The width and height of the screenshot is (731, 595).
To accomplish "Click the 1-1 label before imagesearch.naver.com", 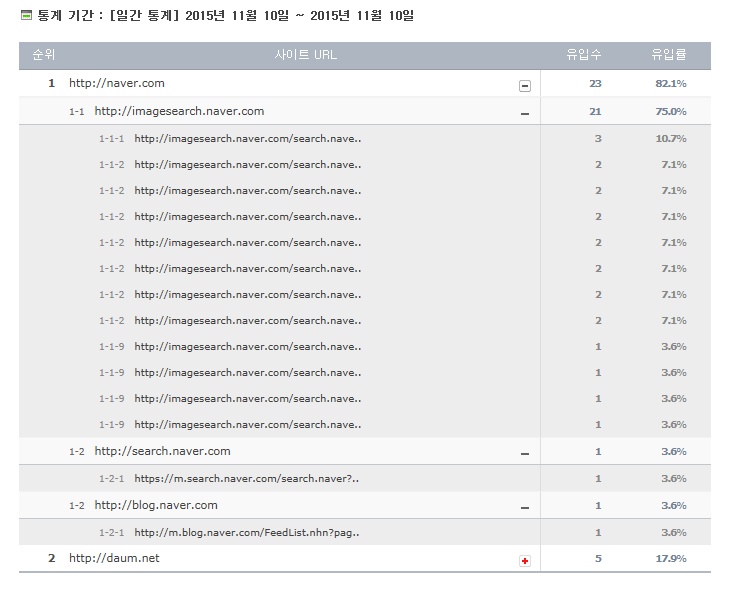I will point(76,112).
